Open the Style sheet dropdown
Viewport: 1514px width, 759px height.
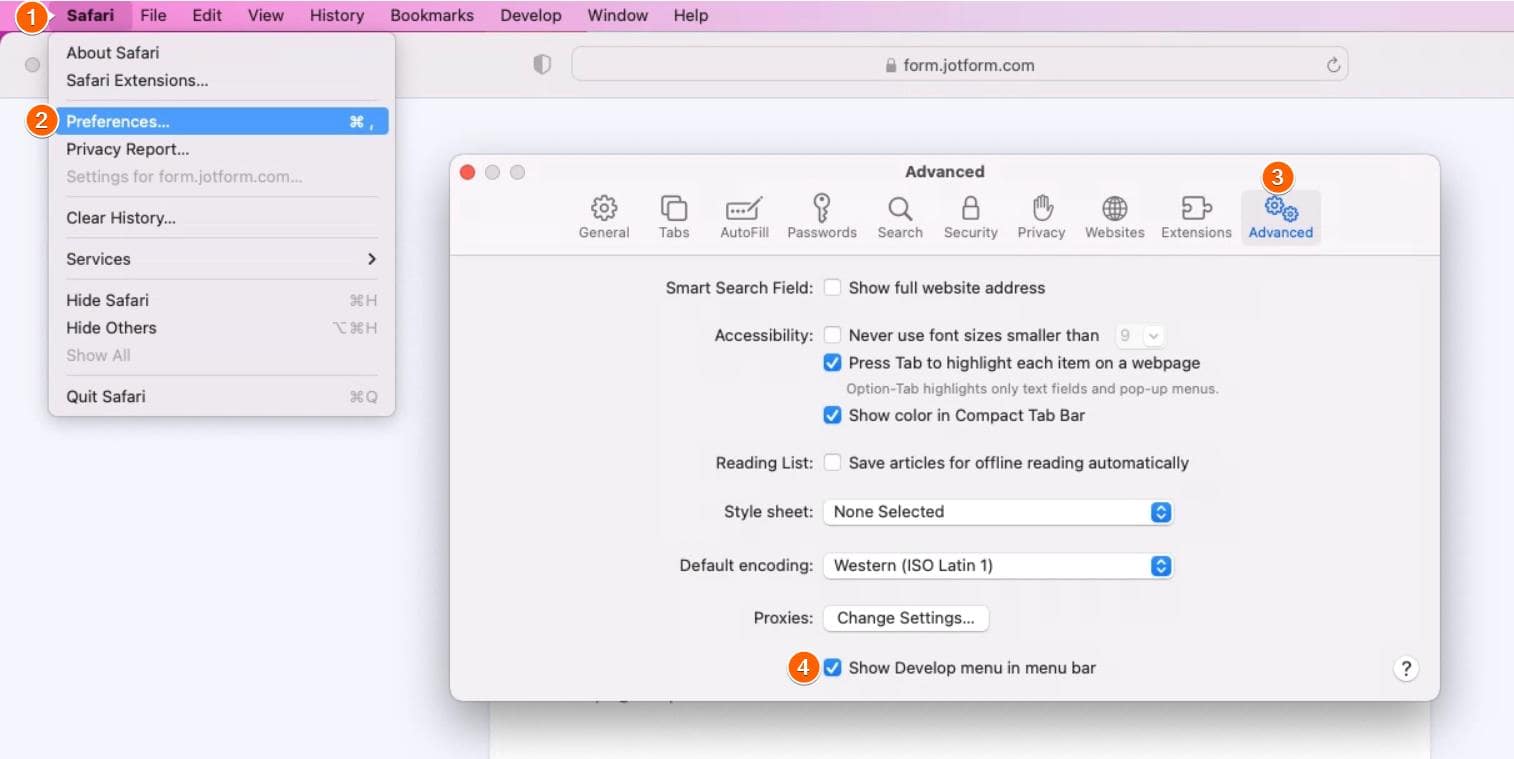point(997,512)
